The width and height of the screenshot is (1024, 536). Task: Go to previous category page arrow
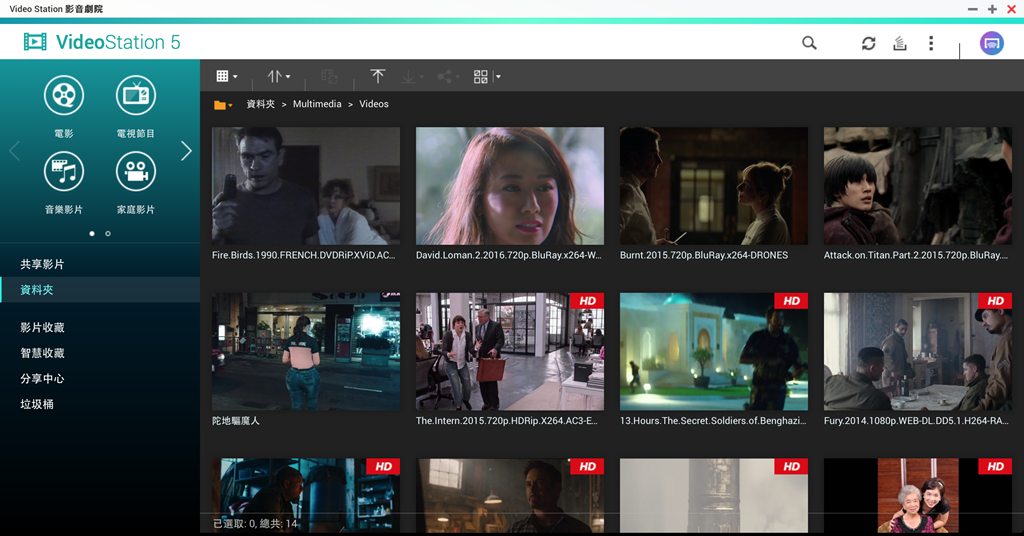[x=14, y=151]
